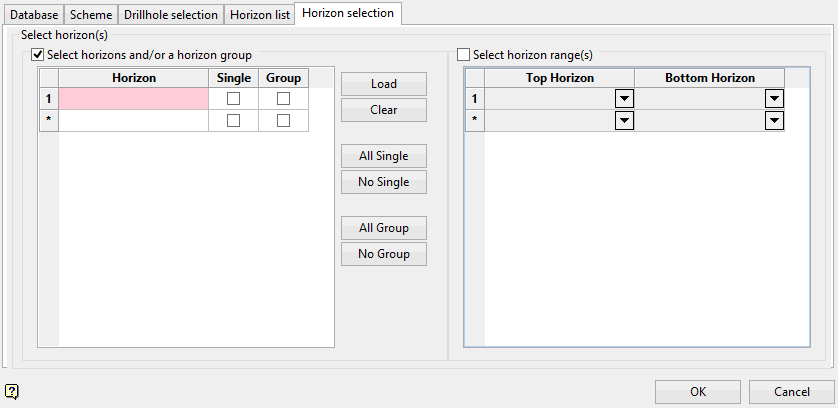Image resolution: width=838 pixels, height=408 pixels.
Task: Click the help question mark icon
Action: [x=10, y=391]
